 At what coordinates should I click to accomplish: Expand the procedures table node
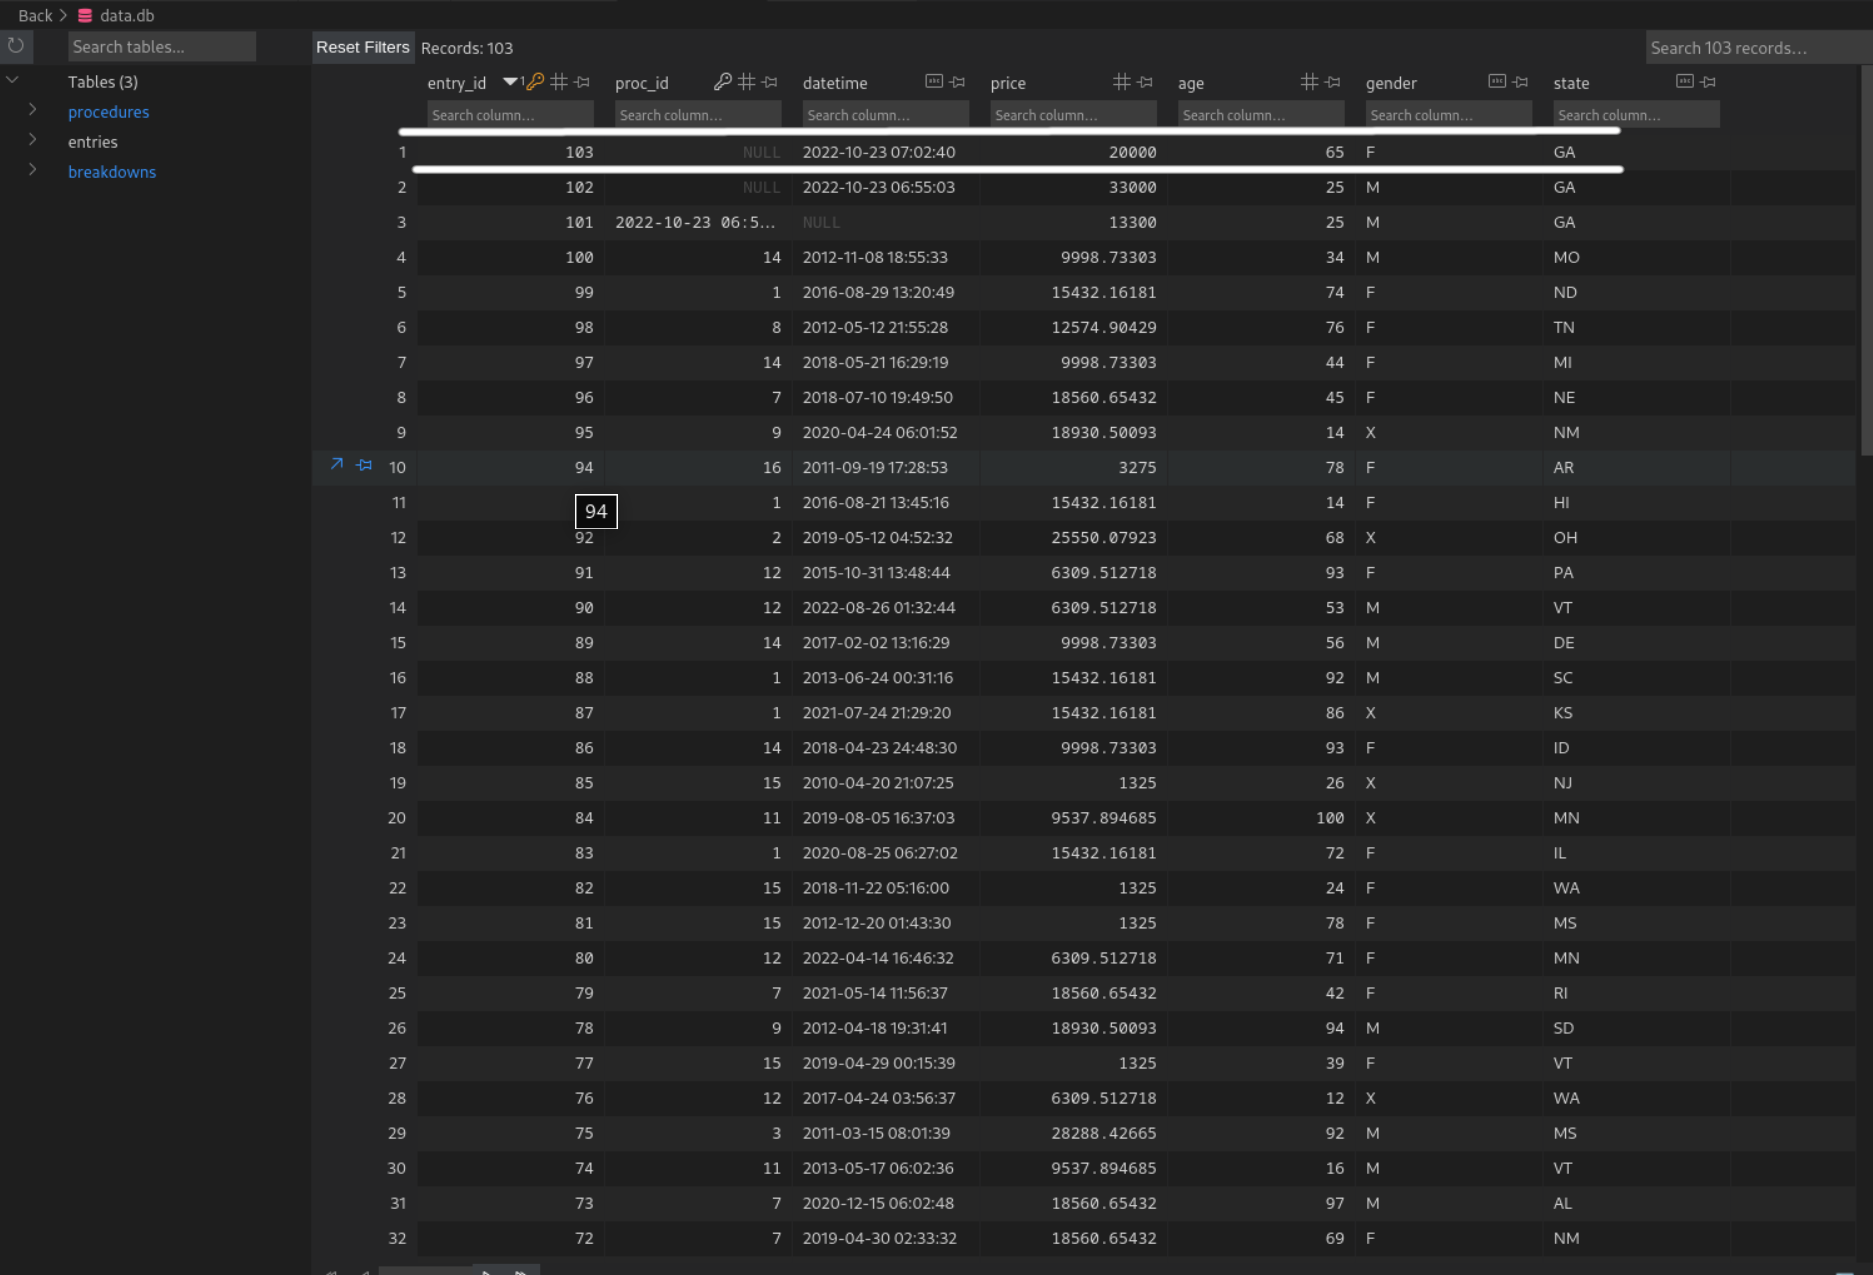coord(33,110)
